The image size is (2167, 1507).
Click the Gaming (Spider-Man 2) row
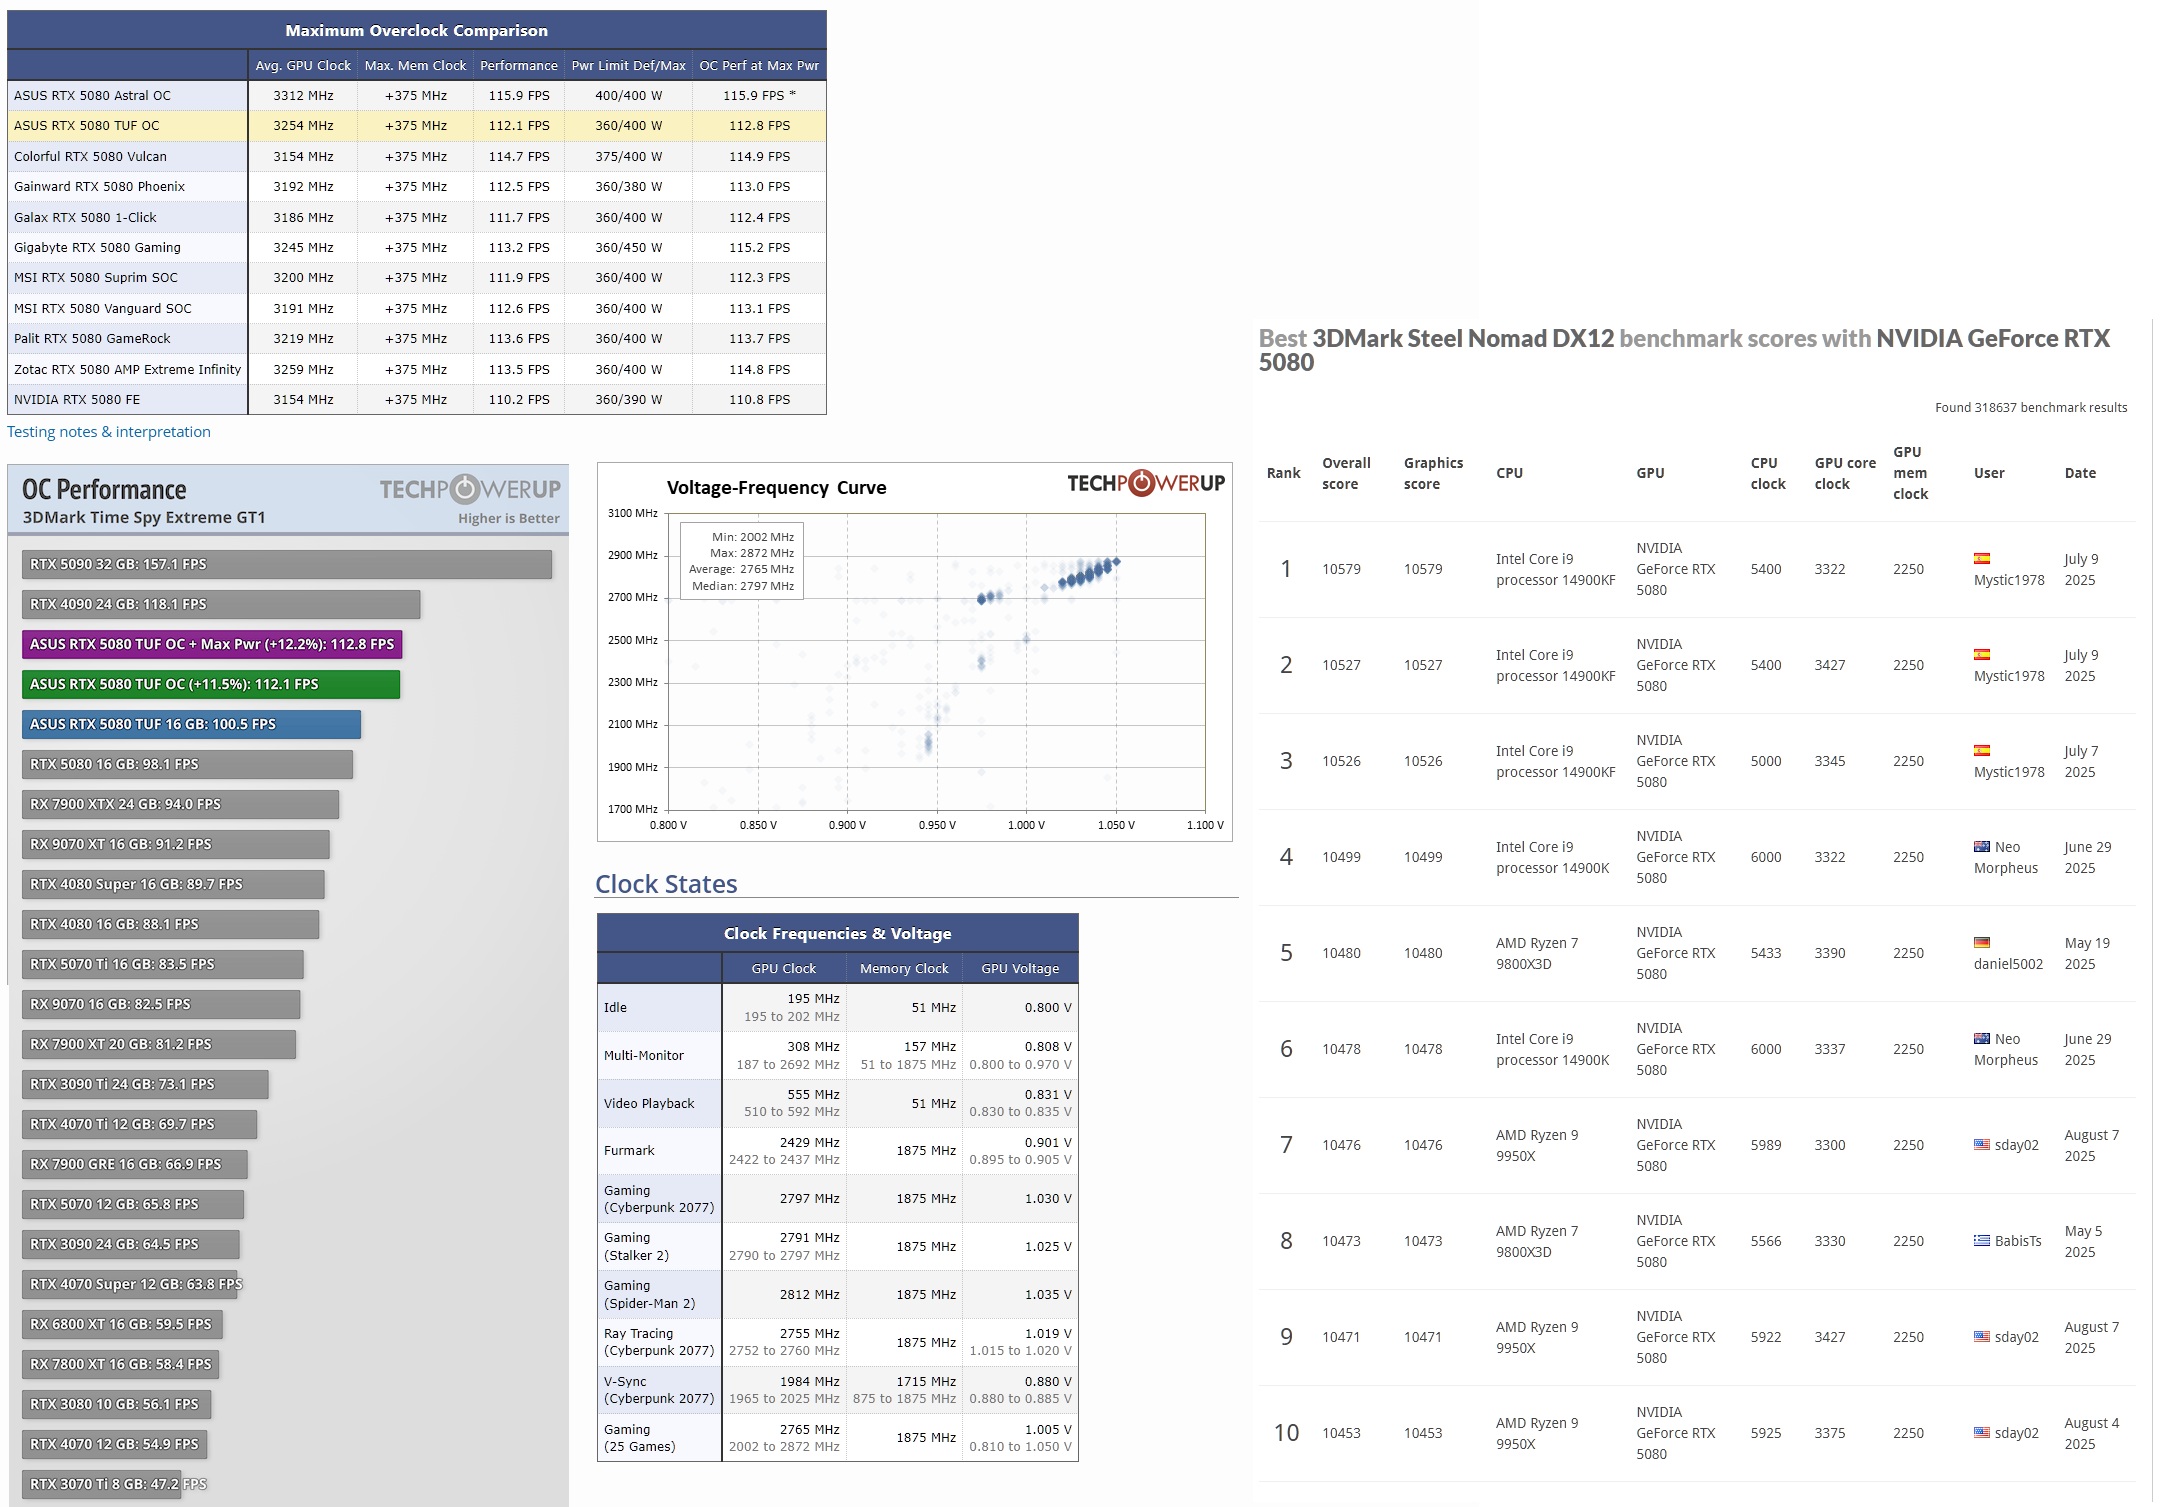click(838, 1294)
